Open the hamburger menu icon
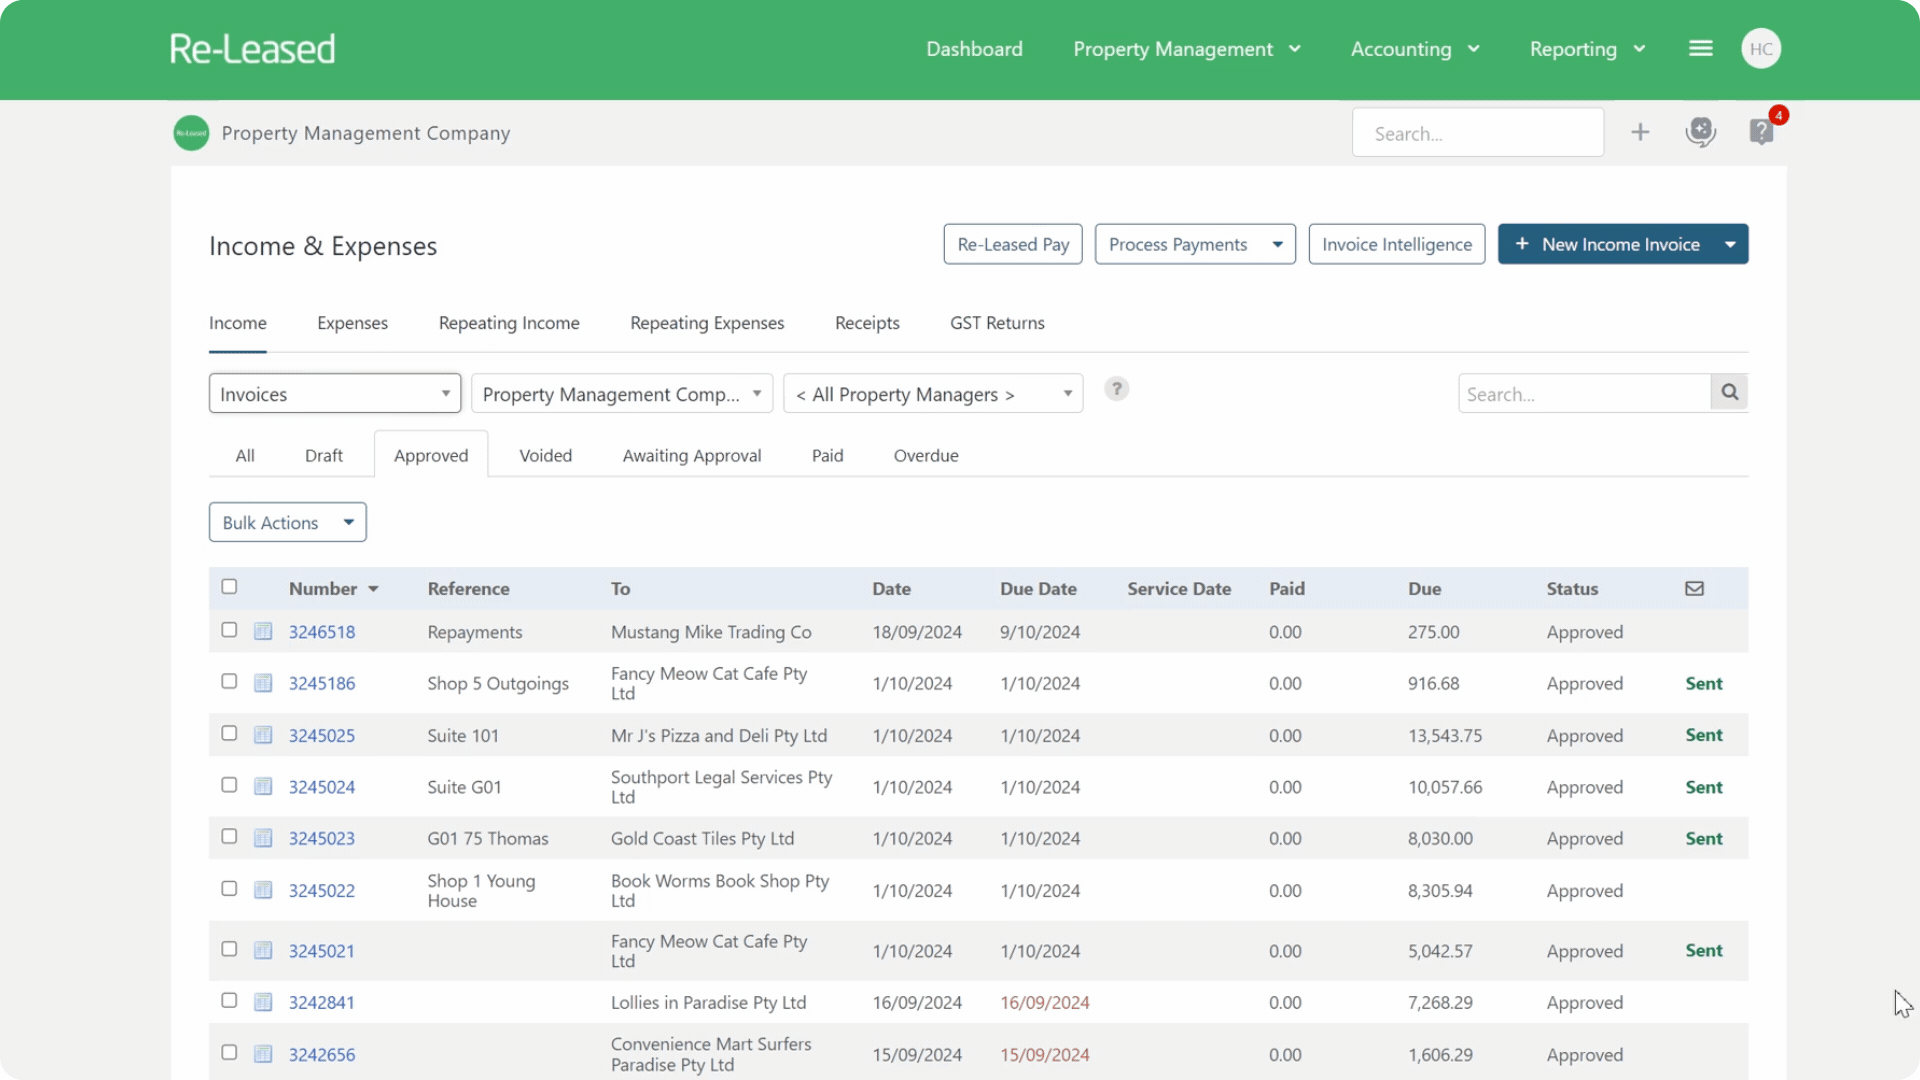 coord(1700,49)
